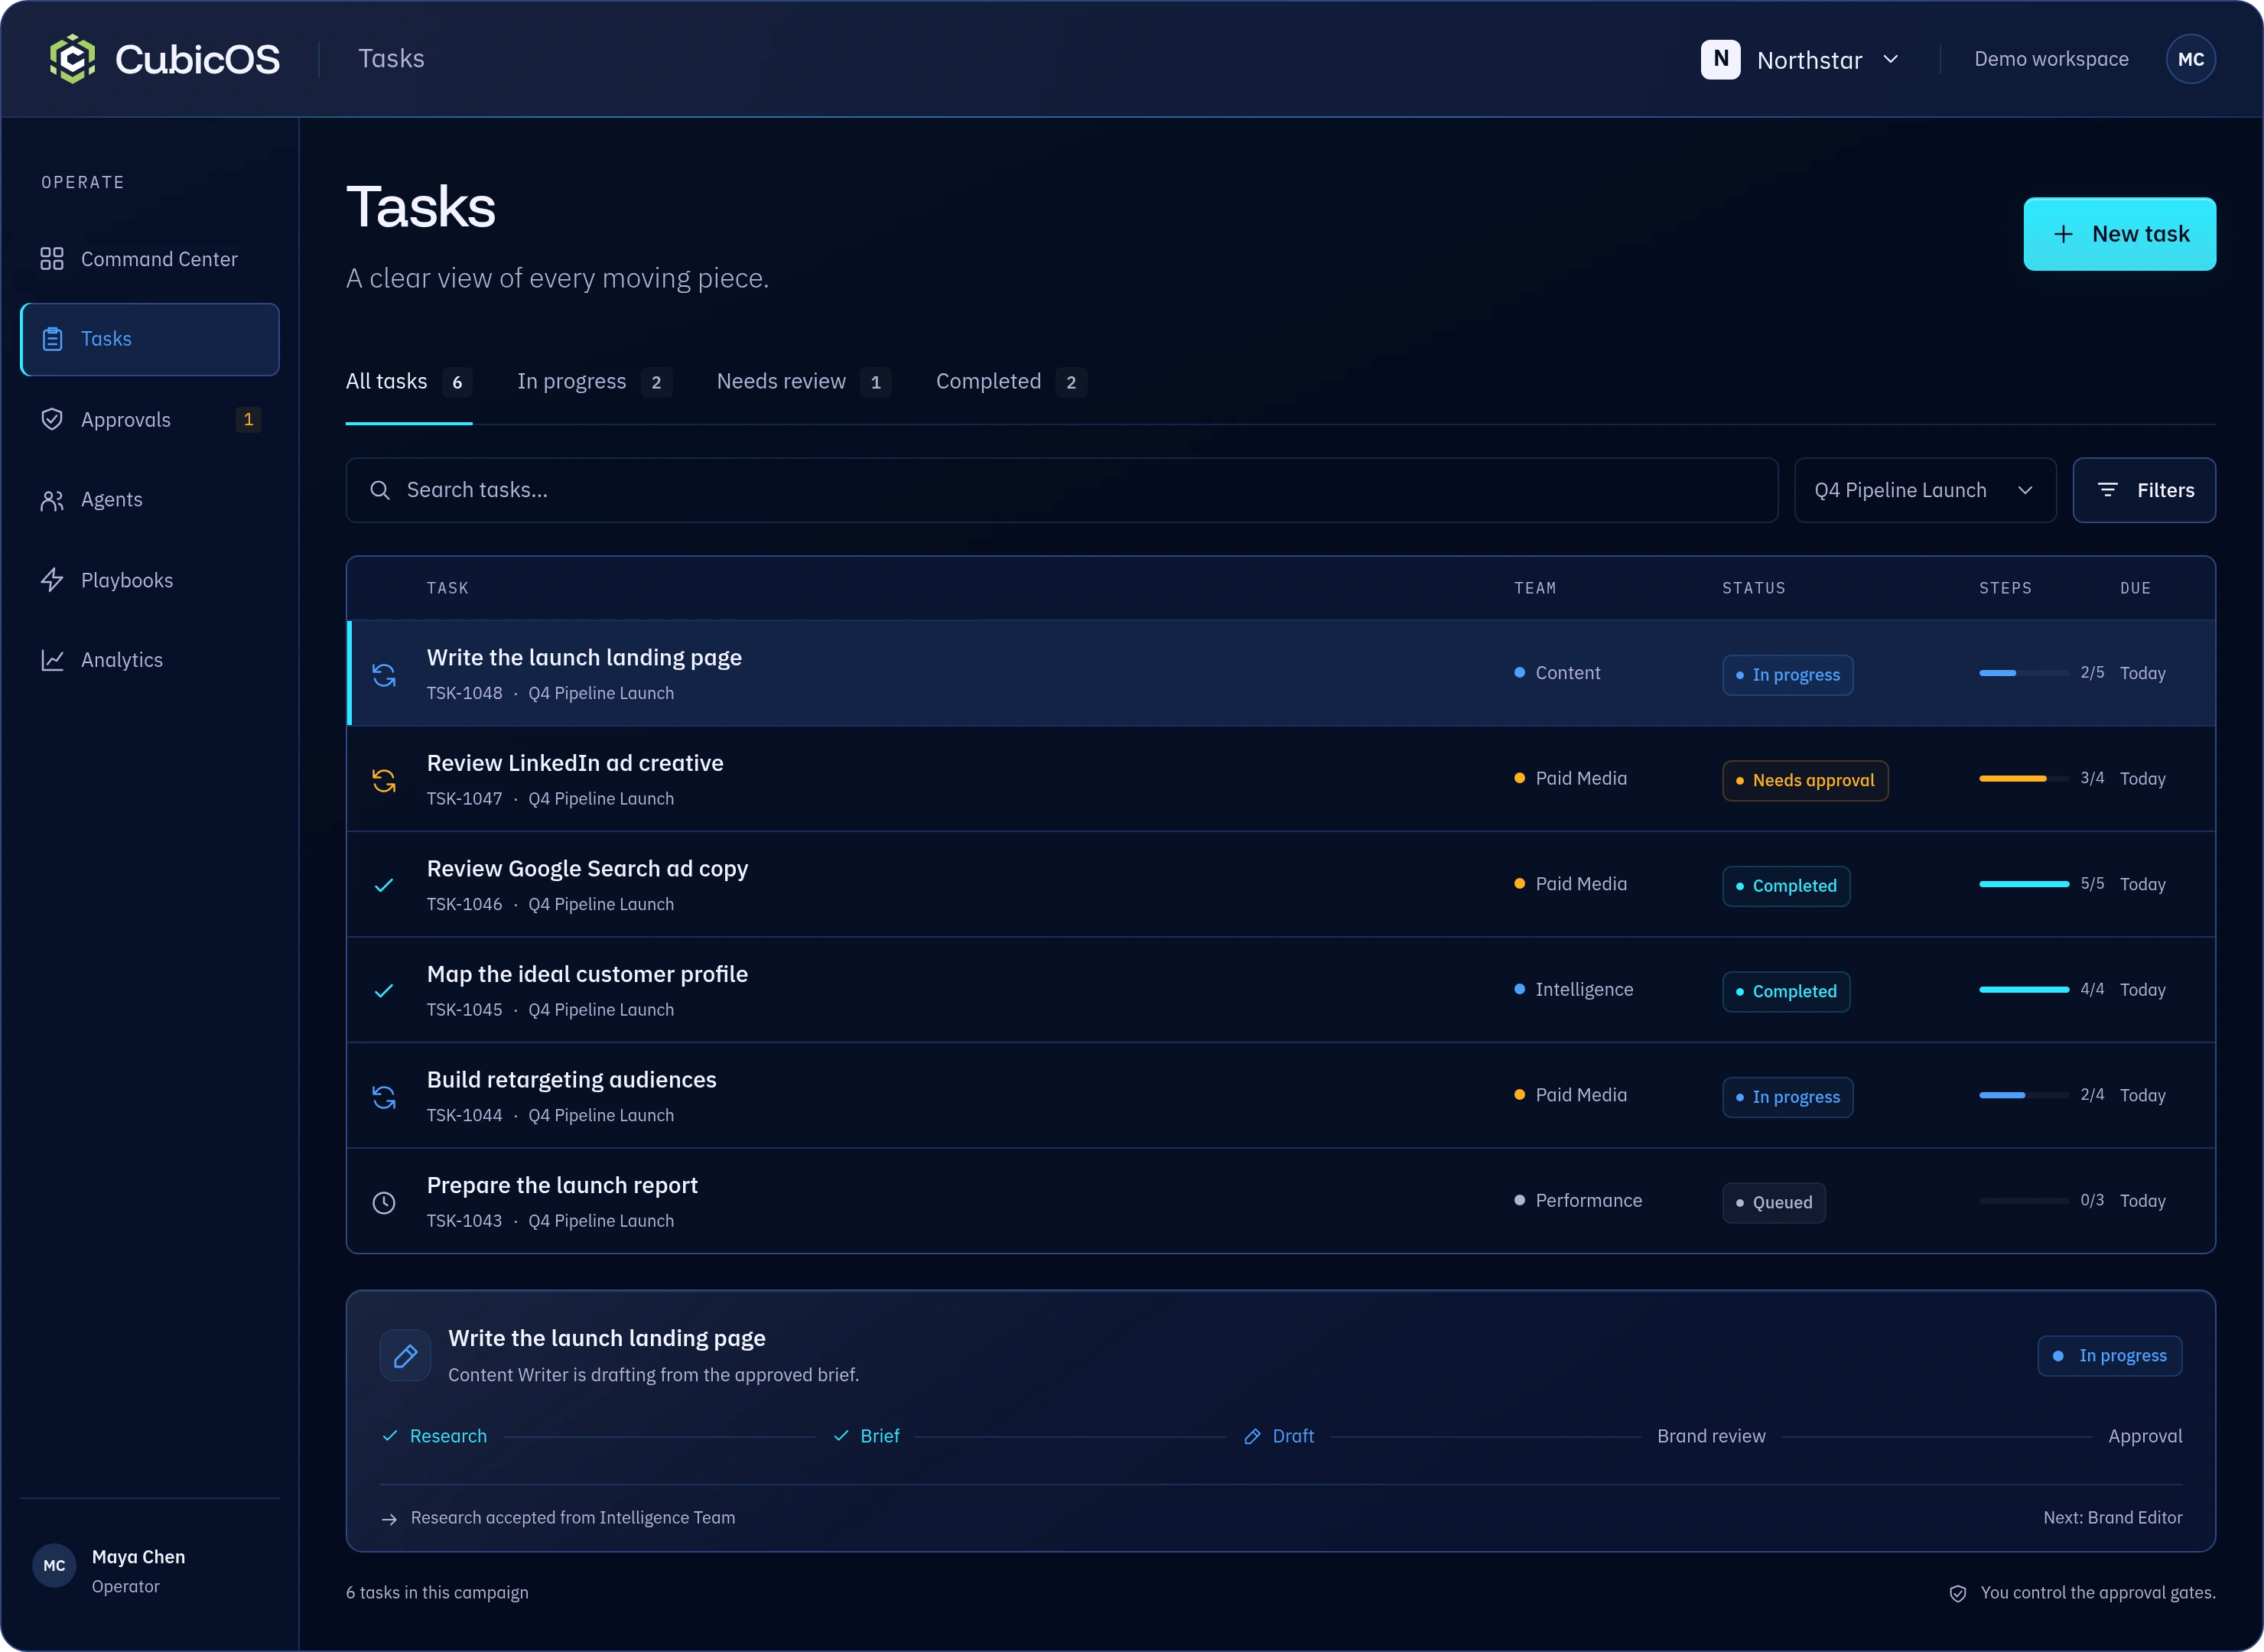Click checkmark icon on Map the ideal customer profile row

pos(384,991)
